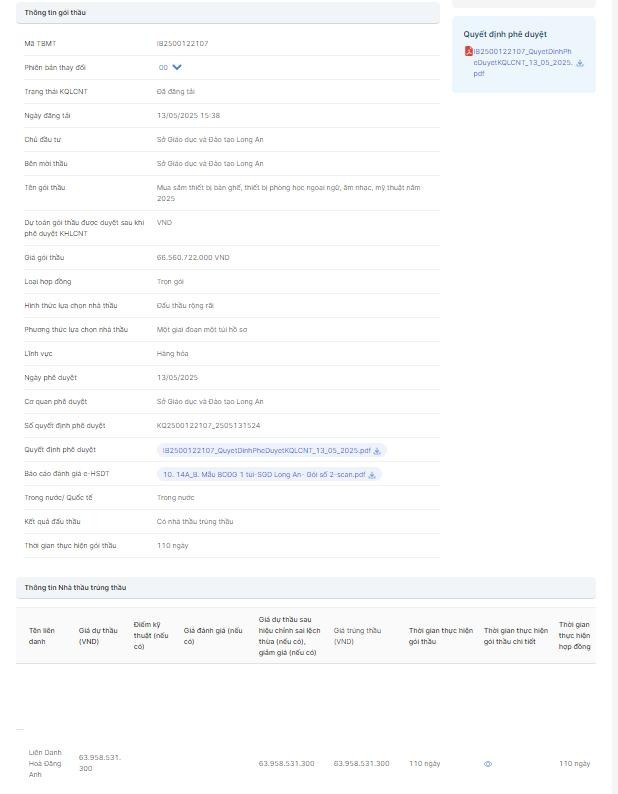
Task: Click the red PDF icon in approval panel
Action: pyautogui.click(x=468, y=51)
